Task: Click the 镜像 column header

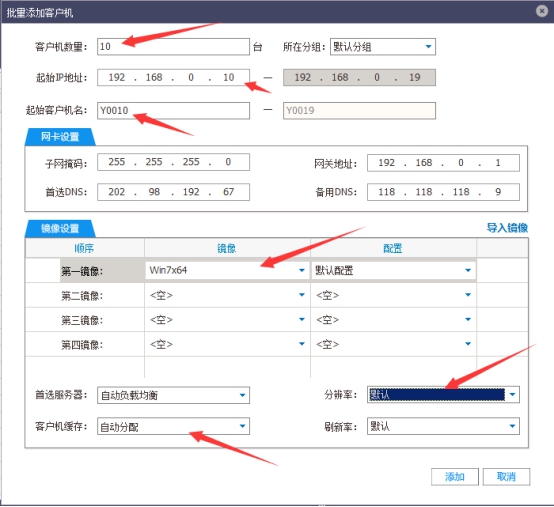Action: tap(227, 248)
